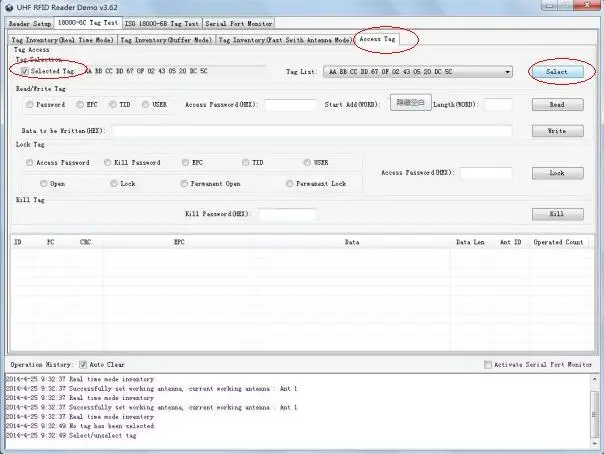
Task: Open Tag Inventory Fast Switch Antenna Mode tab
Action: coord(285,40)
